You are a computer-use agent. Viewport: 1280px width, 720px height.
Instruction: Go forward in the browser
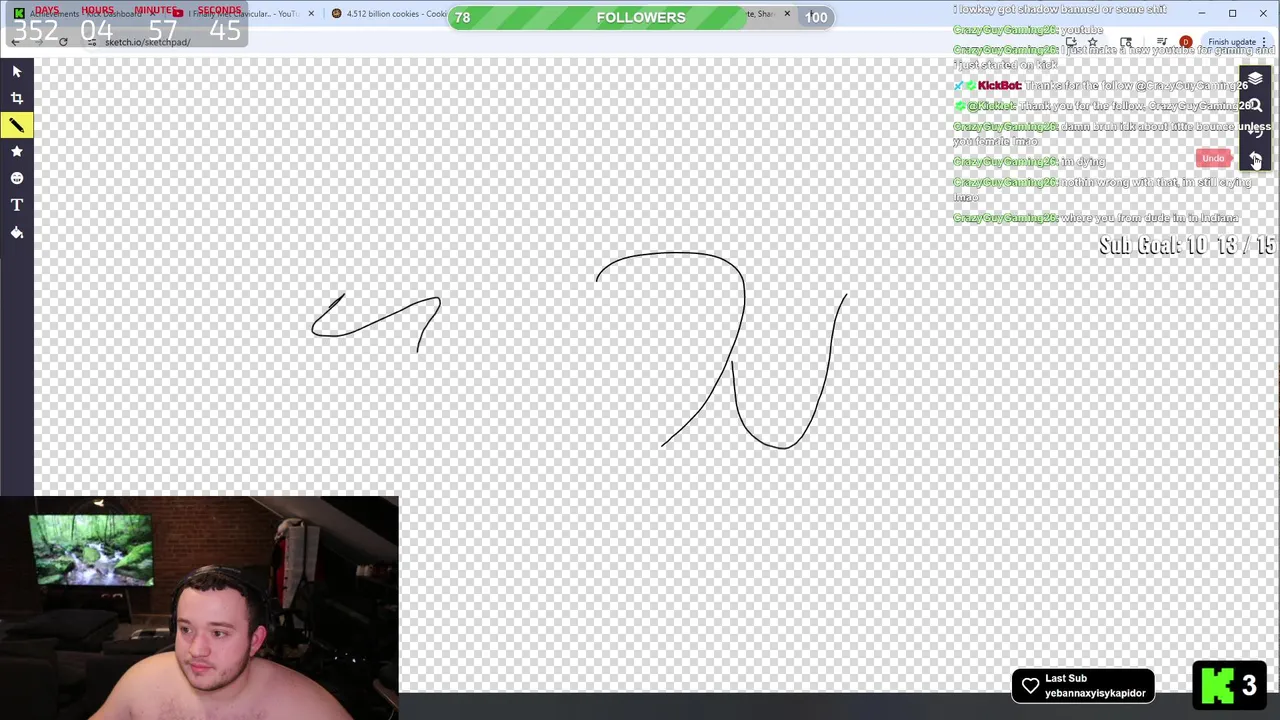click(38, 42)
